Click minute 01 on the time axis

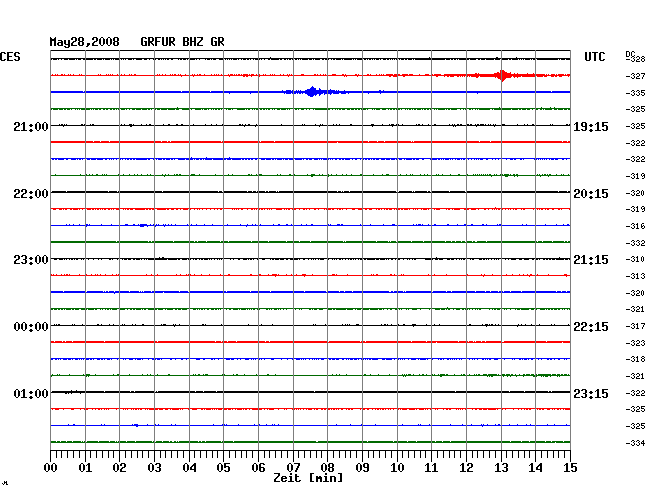(x=85, y=468)
